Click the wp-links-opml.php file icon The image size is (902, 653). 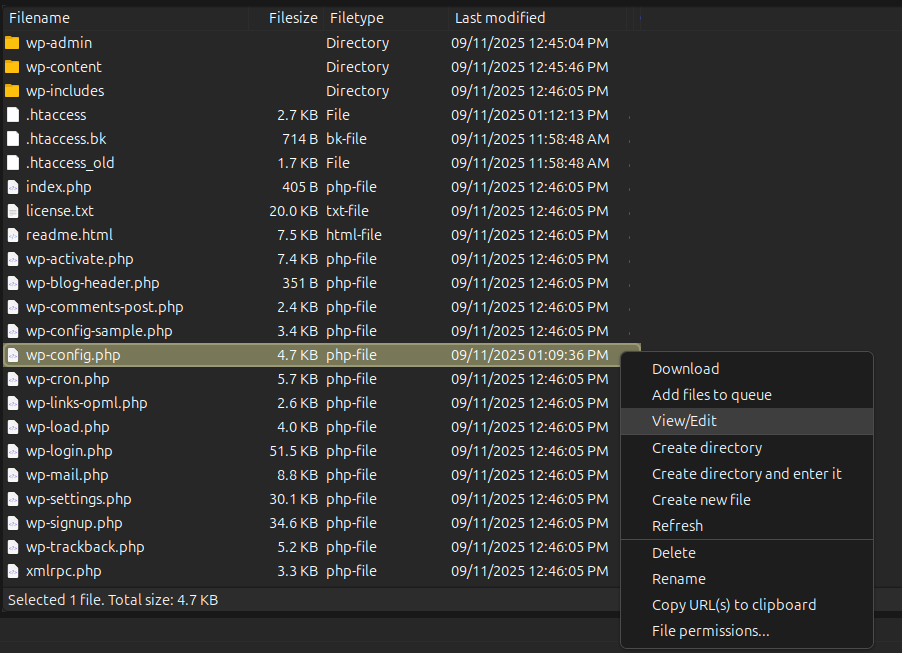(13, 403)
